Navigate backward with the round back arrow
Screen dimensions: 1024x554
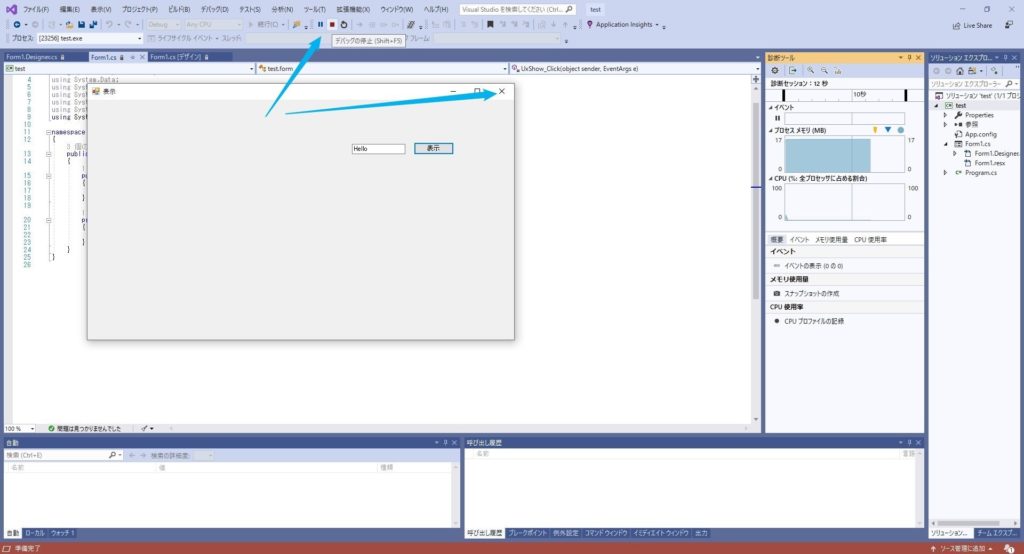tap(17, 24)
